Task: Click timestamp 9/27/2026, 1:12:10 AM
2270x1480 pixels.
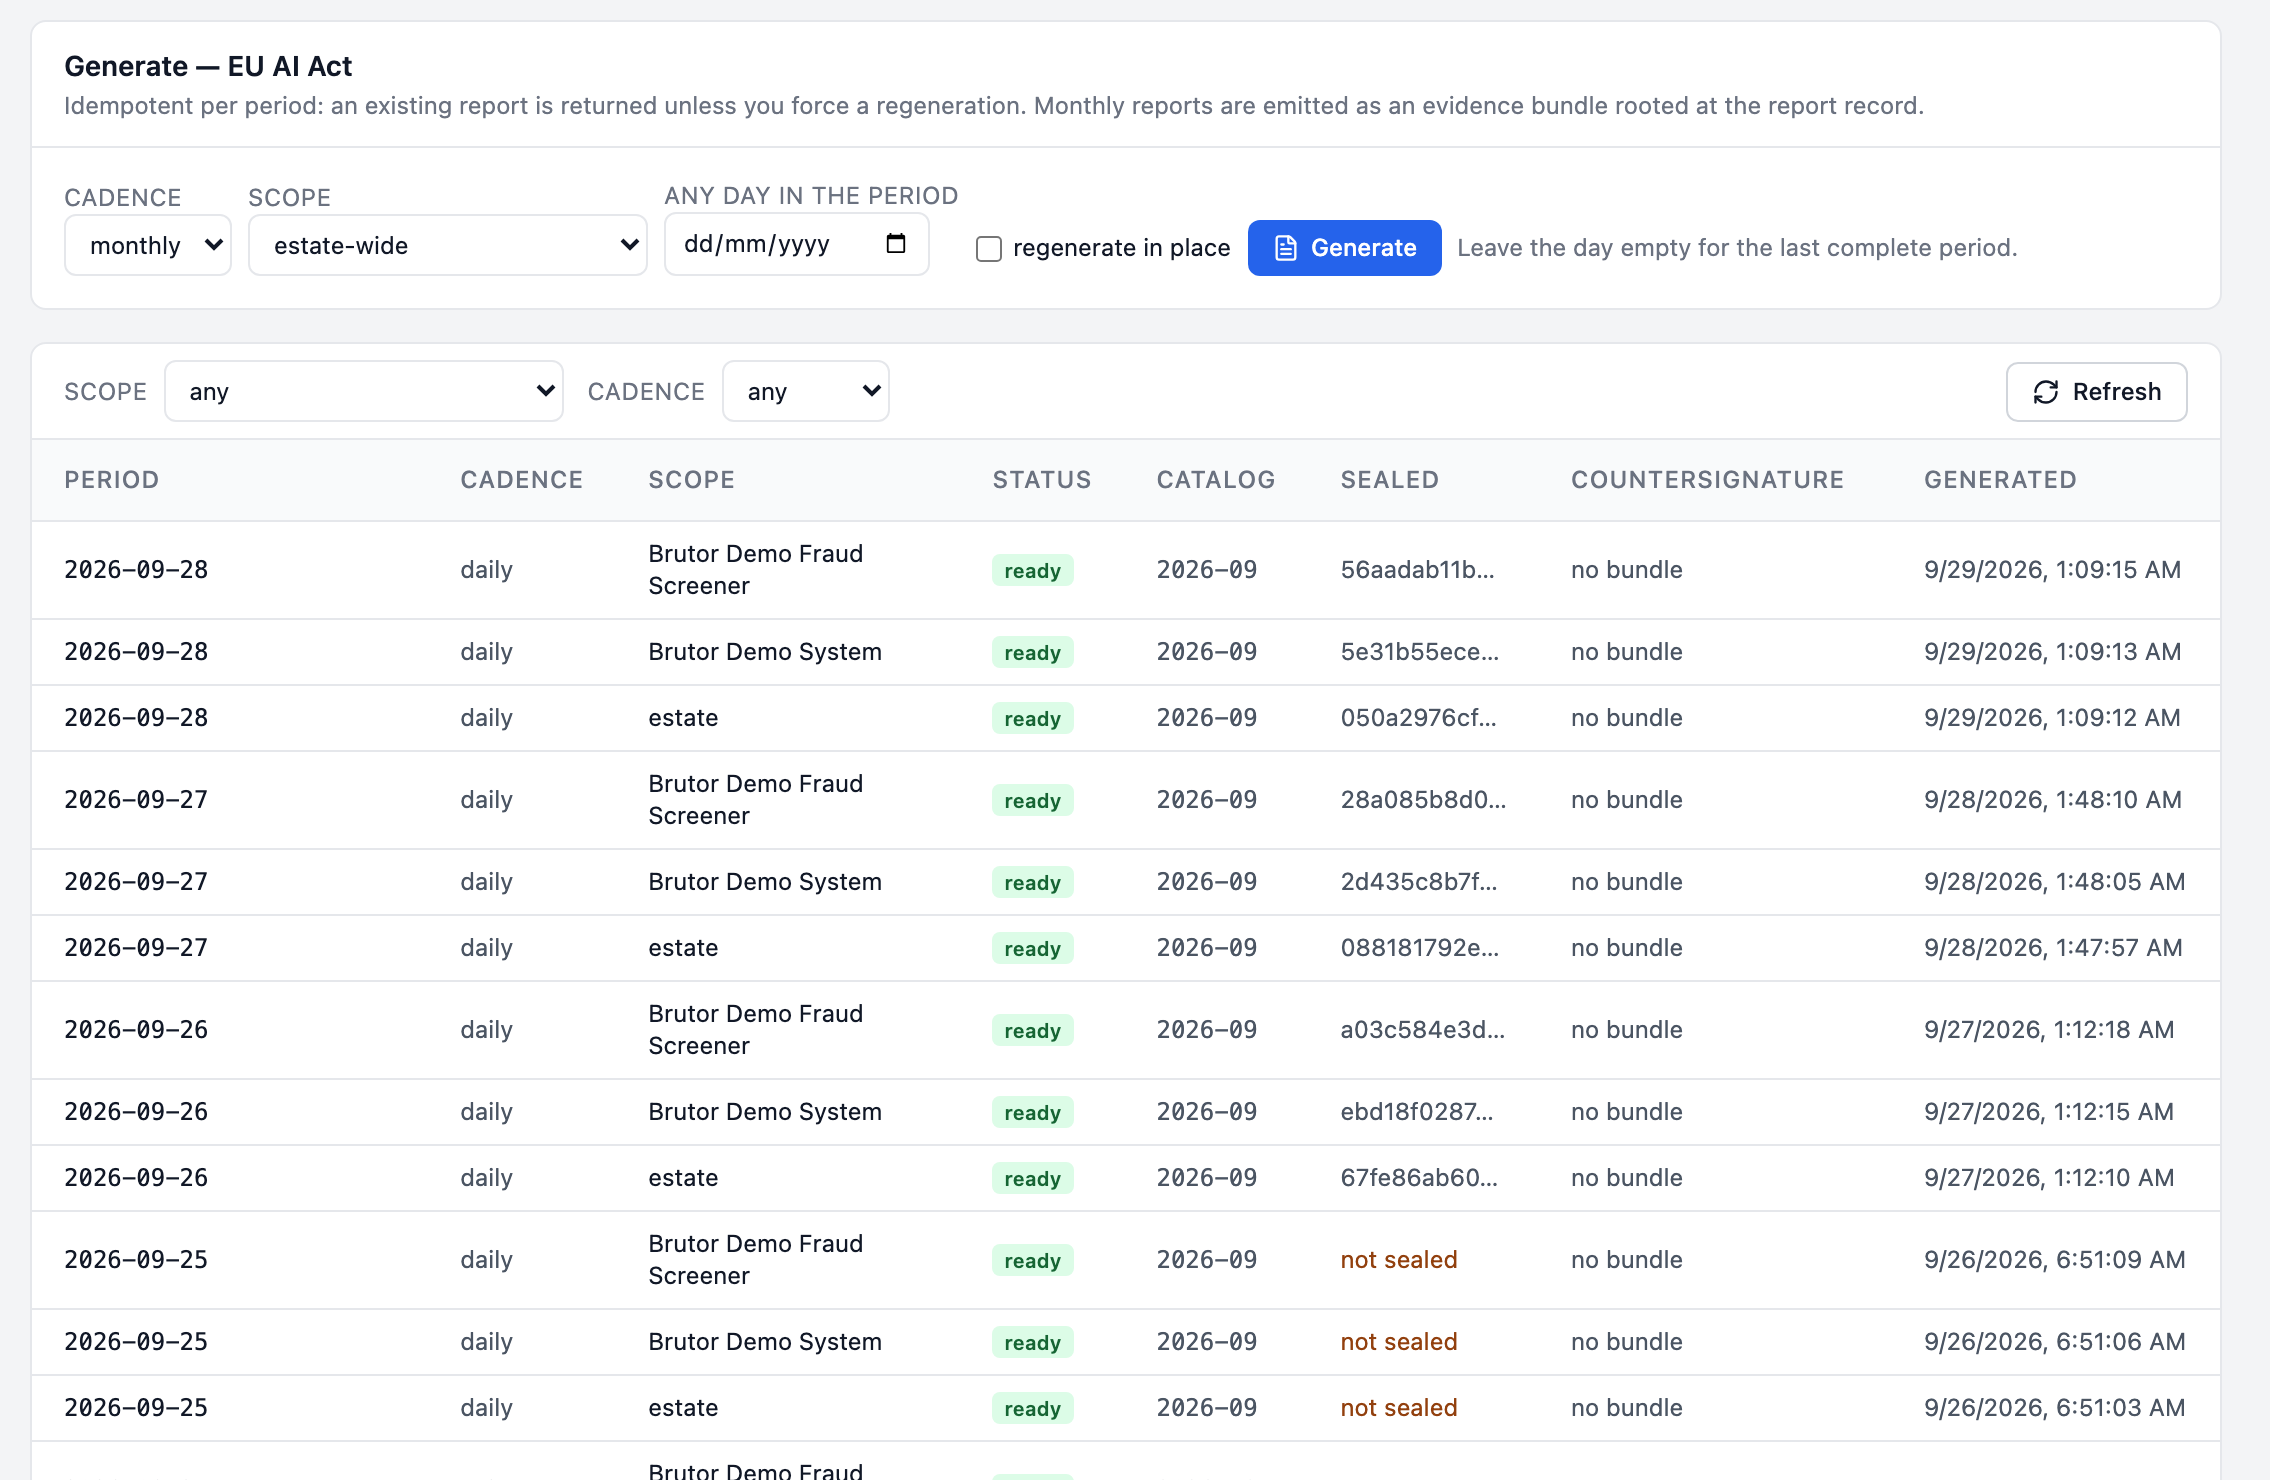Action: point(2049,1178)
